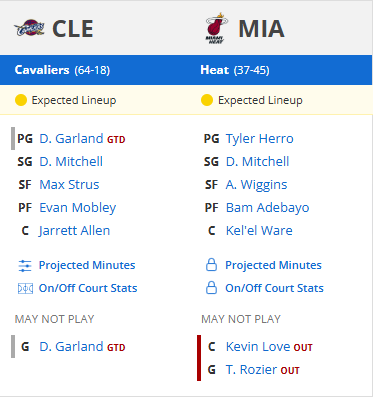Open Evan Mobley player page
373x397 pixels.
[78, 208]
